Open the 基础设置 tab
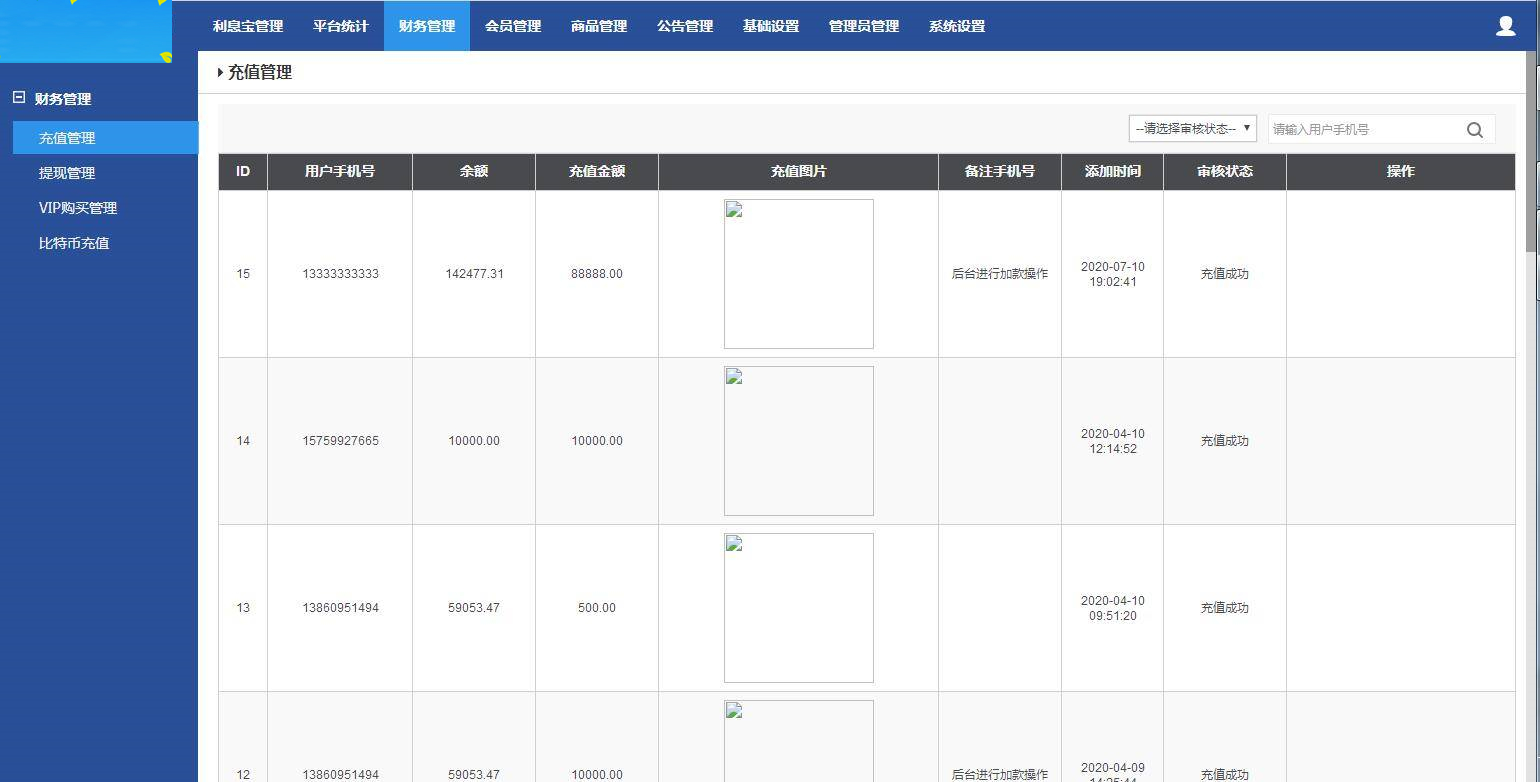Image resolution: width=1540 pixels, height=782 pixels. [x=770, y=26]
